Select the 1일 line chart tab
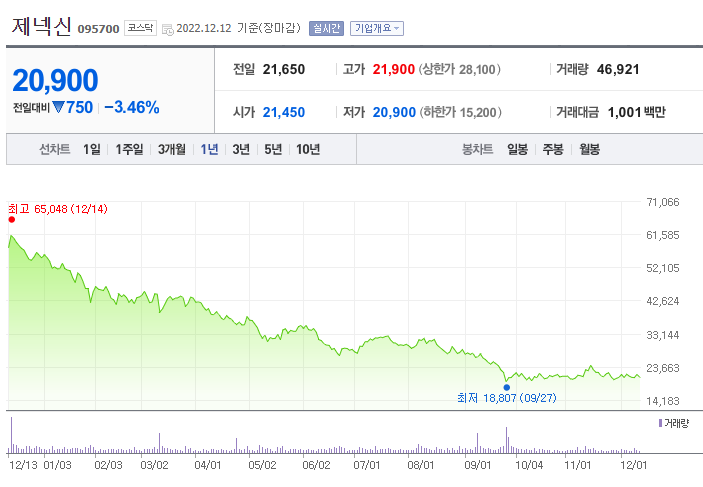Viewport: 703px width, 487px height. pyautogui.click(x=91, y=149)
